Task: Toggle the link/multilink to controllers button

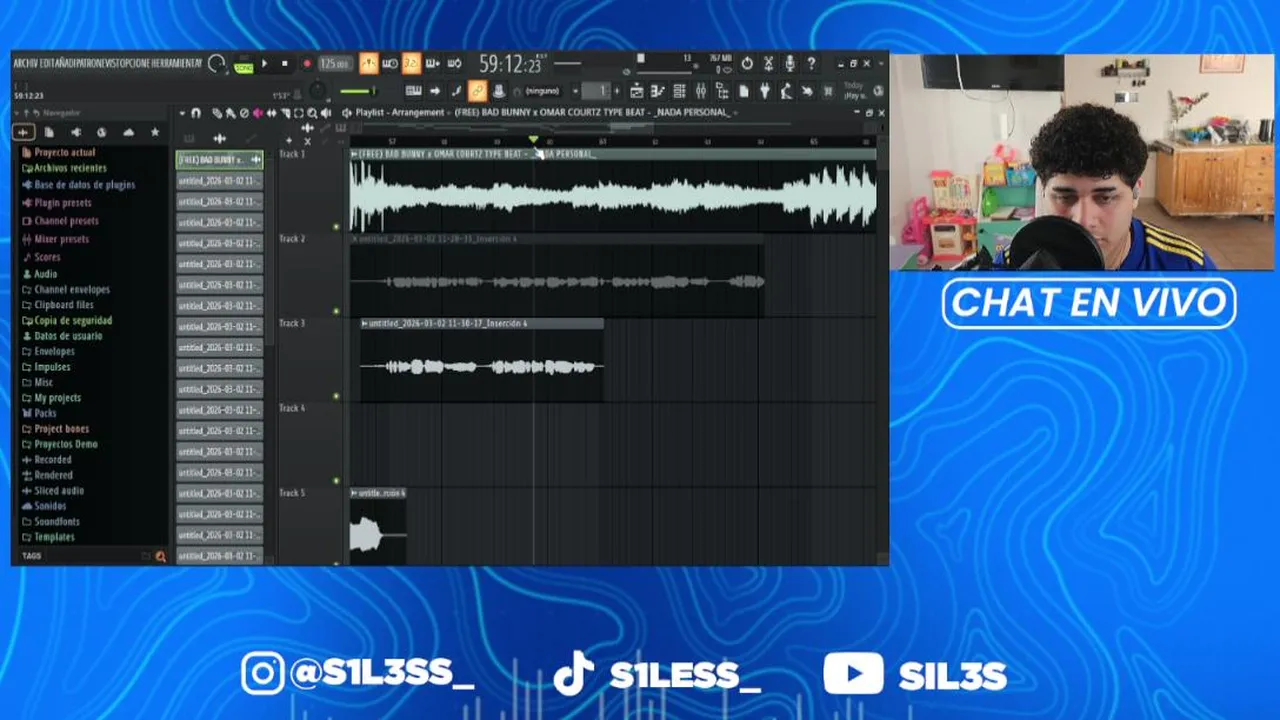Action: [x=477, y=91]
